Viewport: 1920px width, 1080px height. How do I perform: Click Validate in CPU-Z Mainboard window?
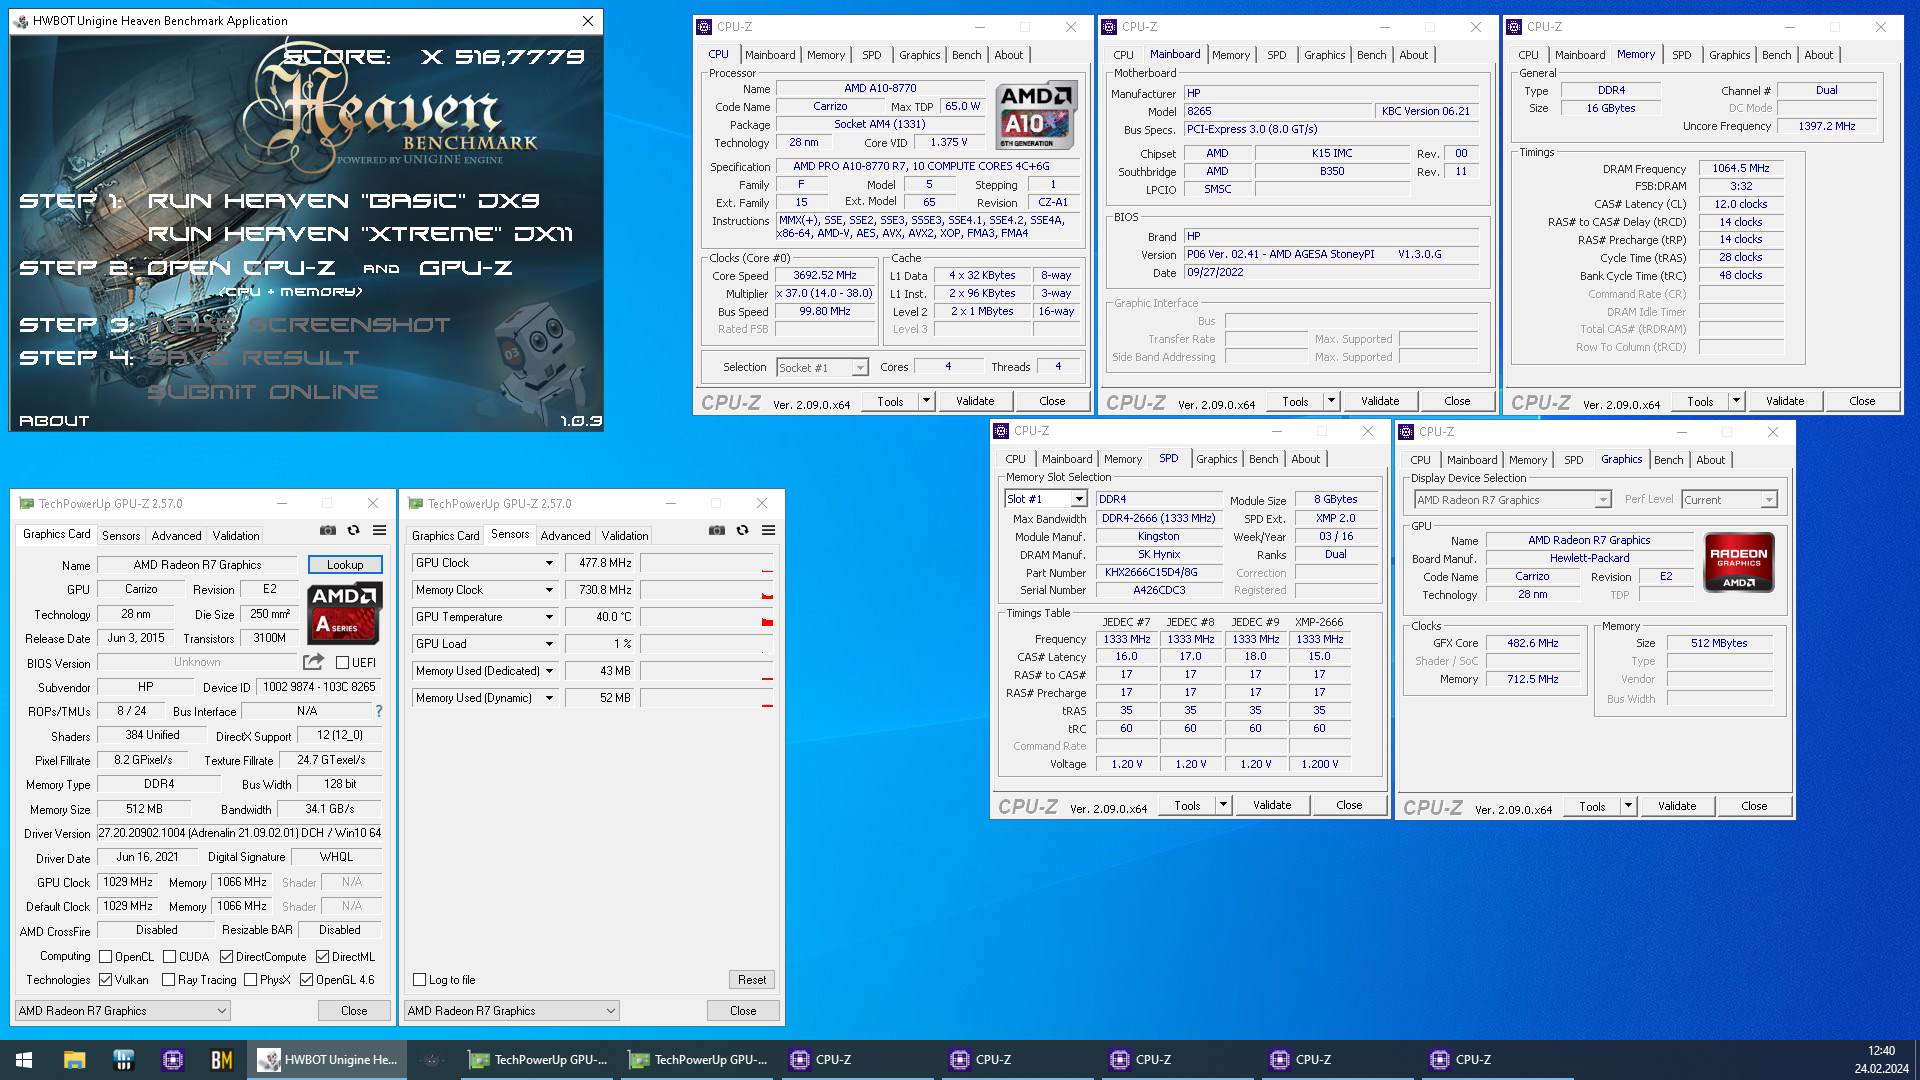[1380, 401]
